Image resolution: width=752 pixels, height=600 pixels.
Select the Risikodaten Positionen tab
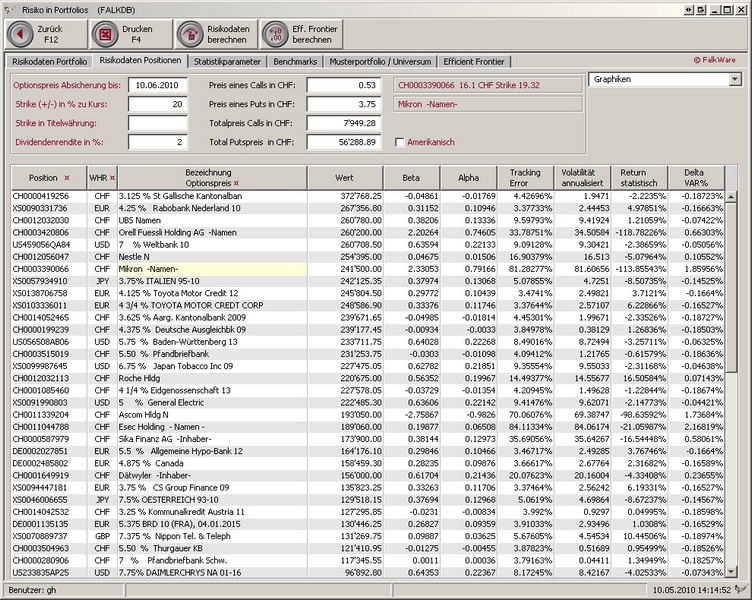pyautogui.click(x=140, y=60)
